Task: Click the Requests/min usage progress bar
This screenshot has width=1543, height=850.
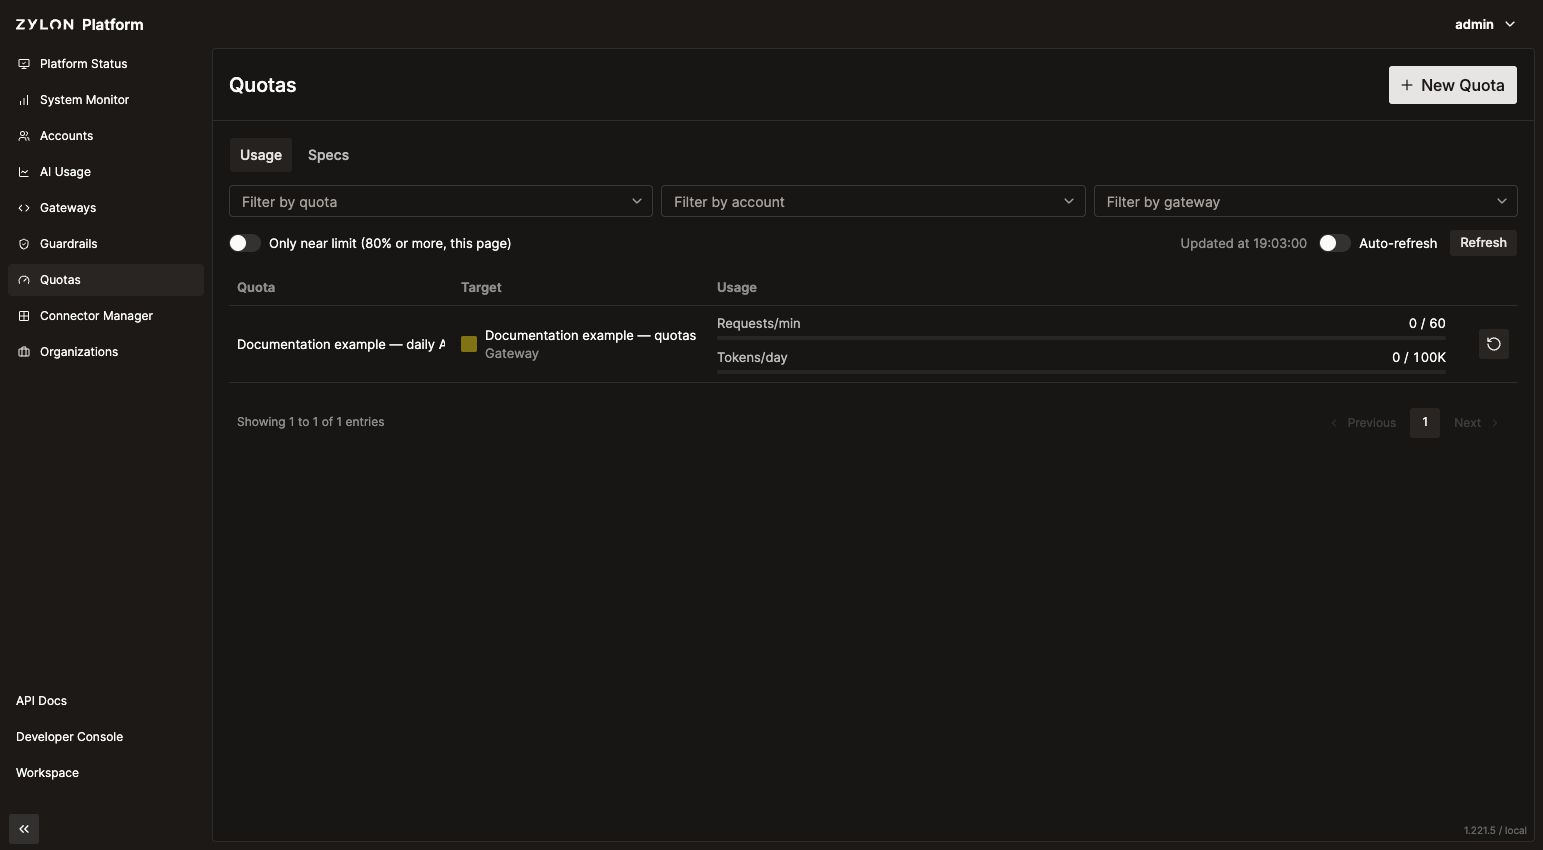Action: [x=1081, y=338]
